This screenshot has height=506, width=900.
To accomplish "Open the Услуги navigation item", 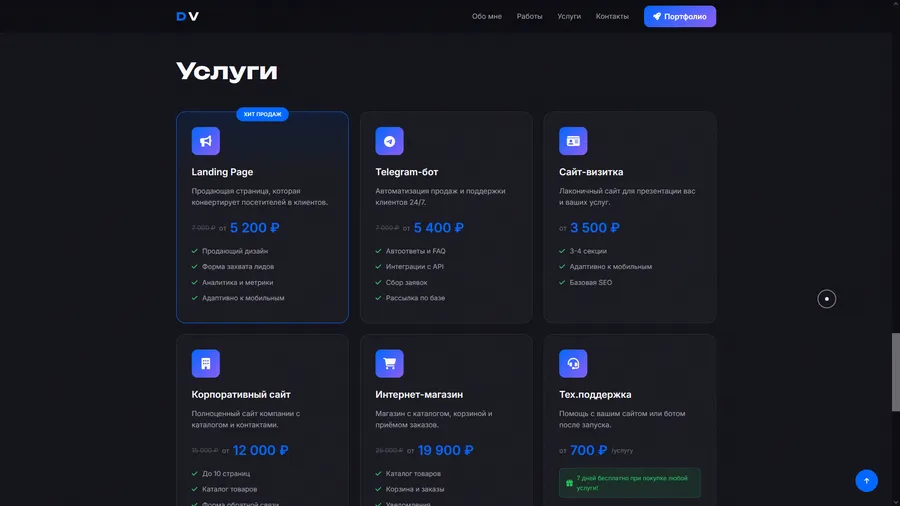I will (x=569, y=17).
